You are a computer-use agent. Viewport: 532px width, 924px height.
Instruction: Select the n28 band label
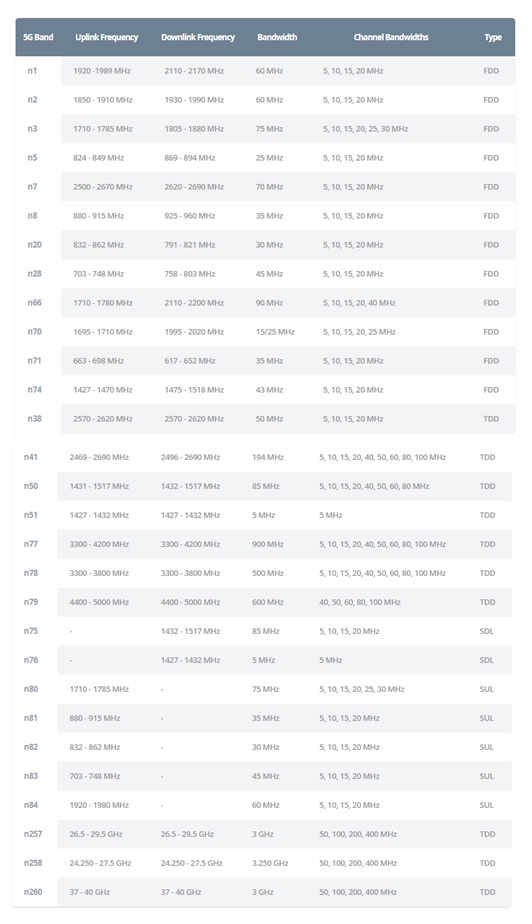tap(35, 273)
